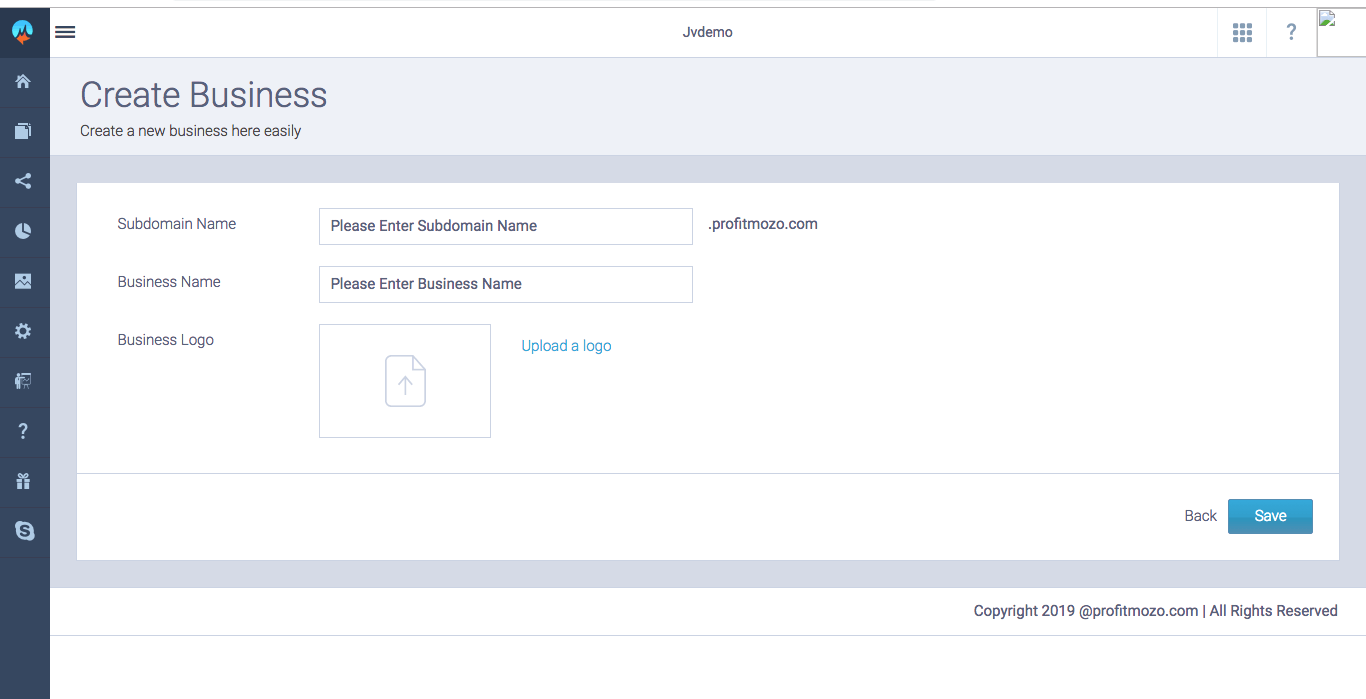Open the settings gear sidebar icon

pyautogui.click(x=23, y=331)
